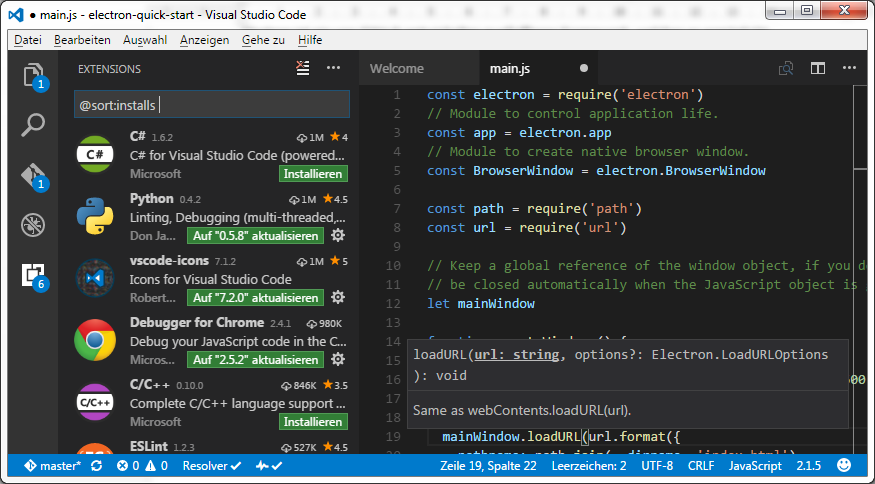Open the warnings count in status bar

coord(156,466)
